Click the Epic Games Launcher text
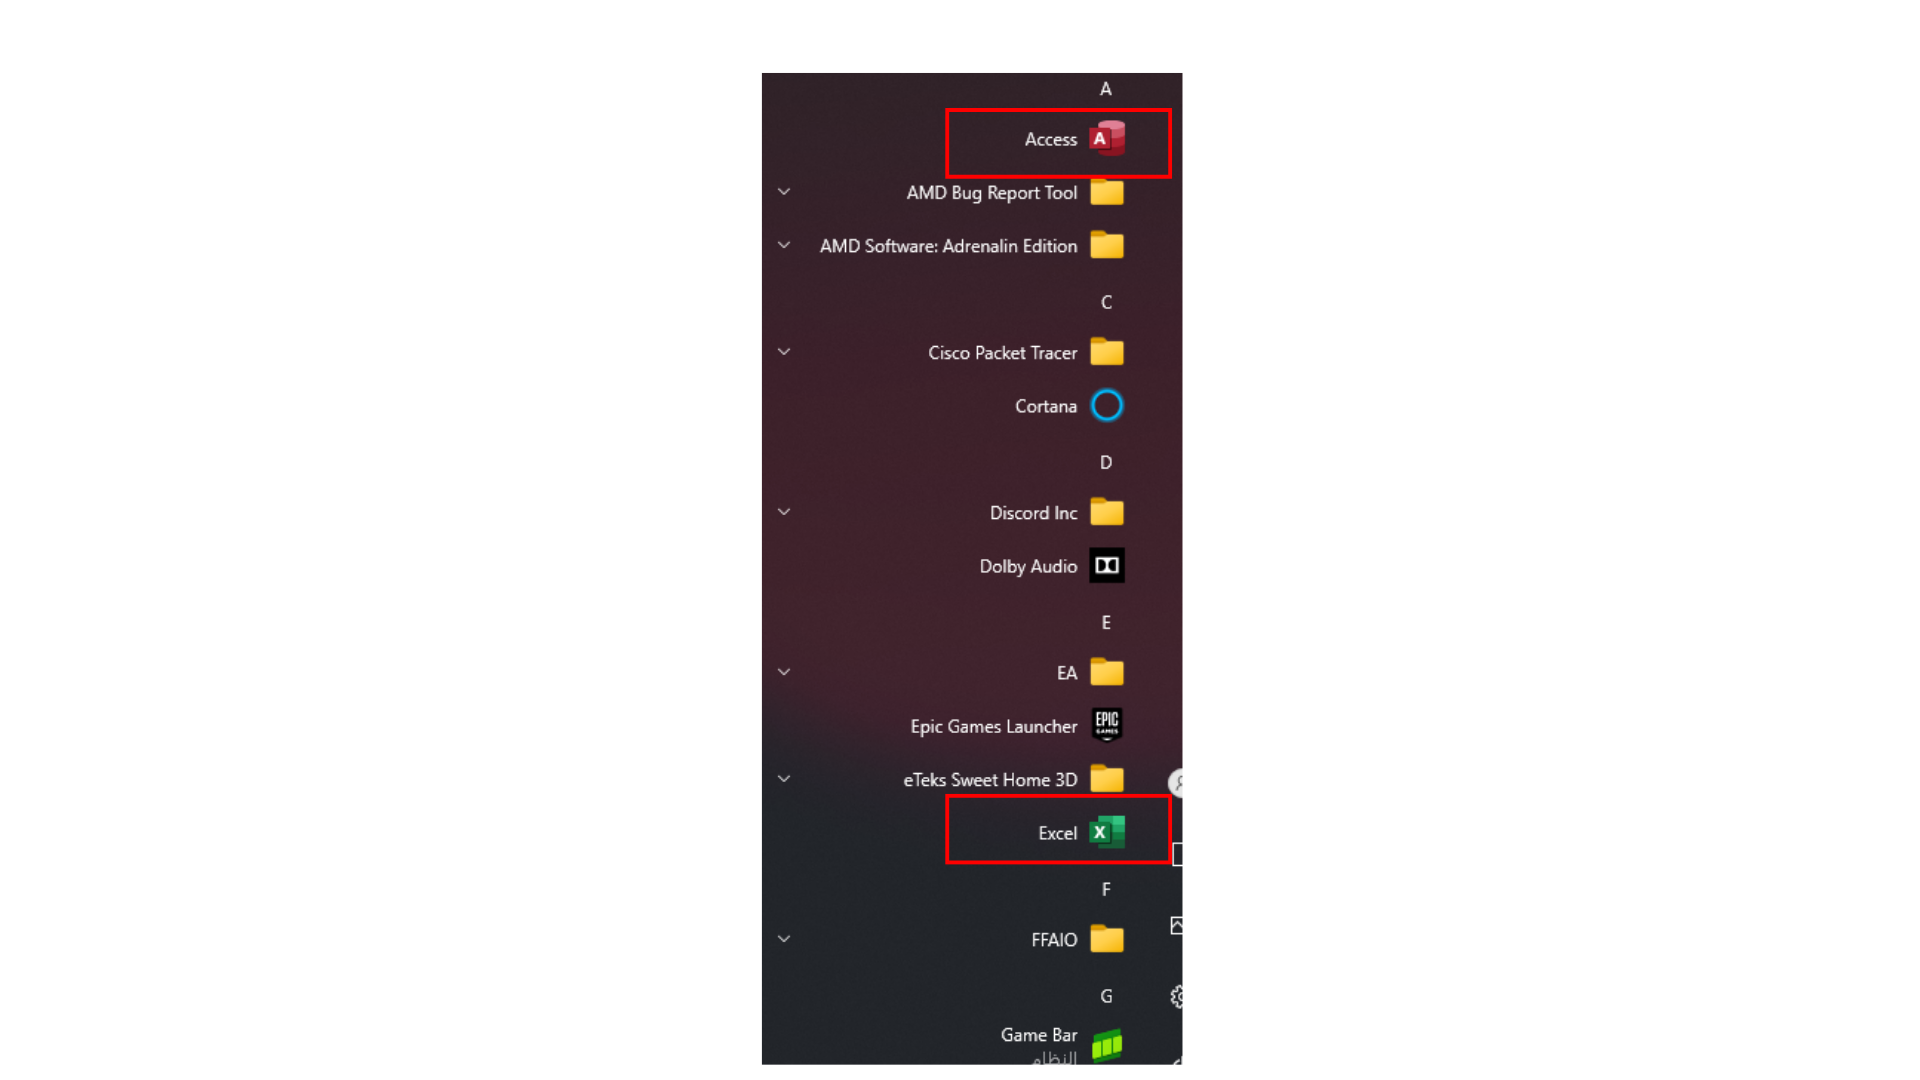1920x1080 pixels. (993, 726)
